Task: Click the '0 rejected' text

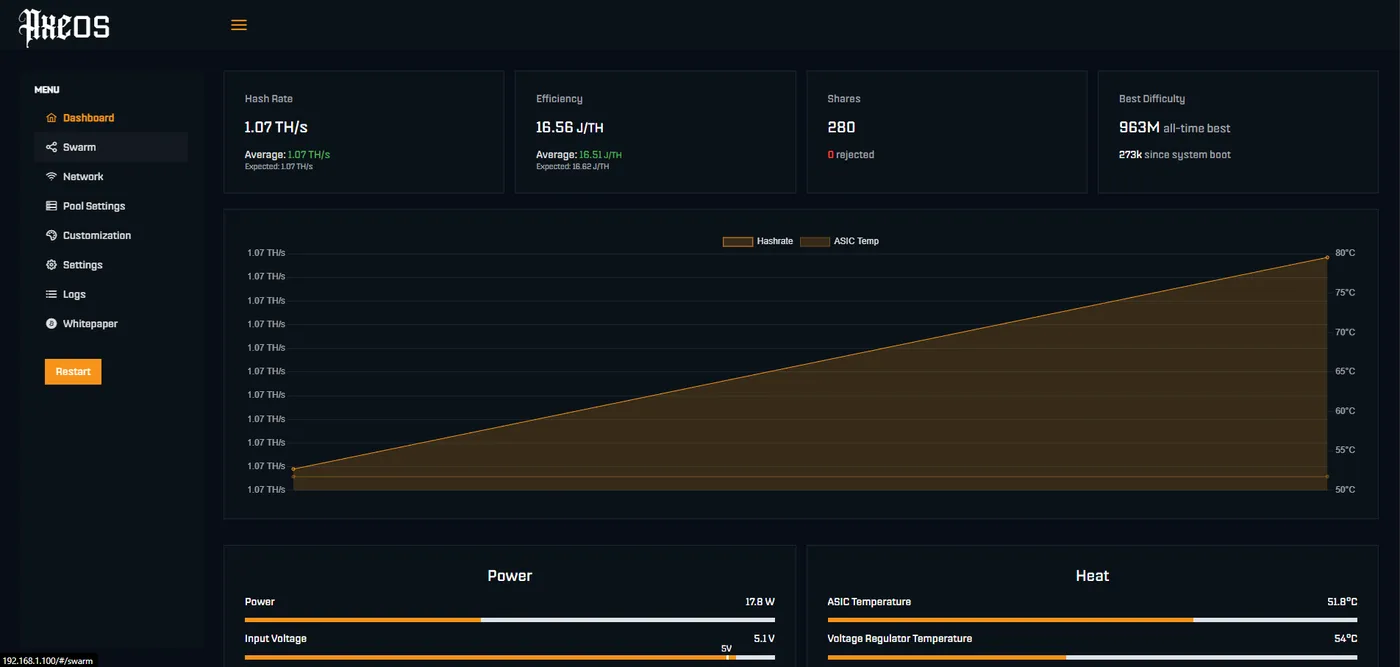Action: [x=851, y=155]
